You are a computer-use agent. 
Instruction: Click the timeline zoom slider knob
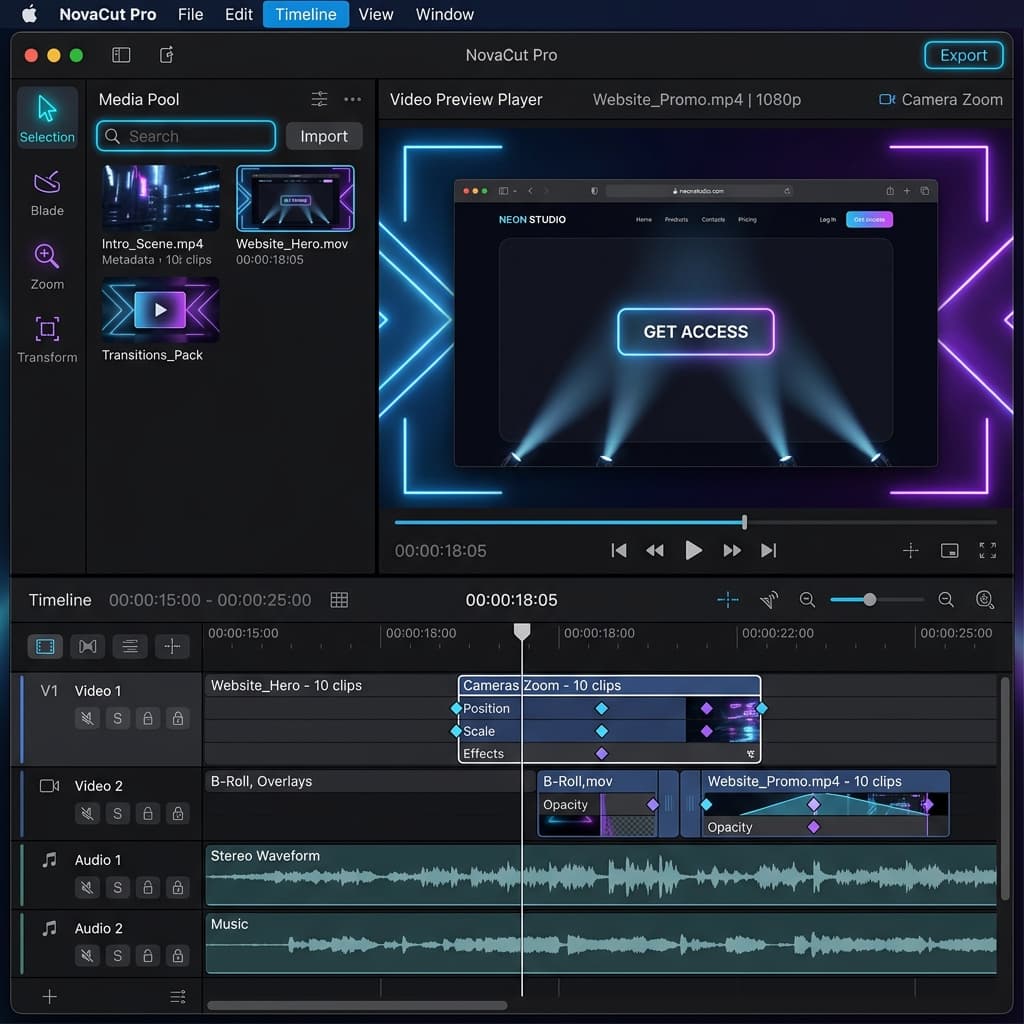(x=869, y=600)
